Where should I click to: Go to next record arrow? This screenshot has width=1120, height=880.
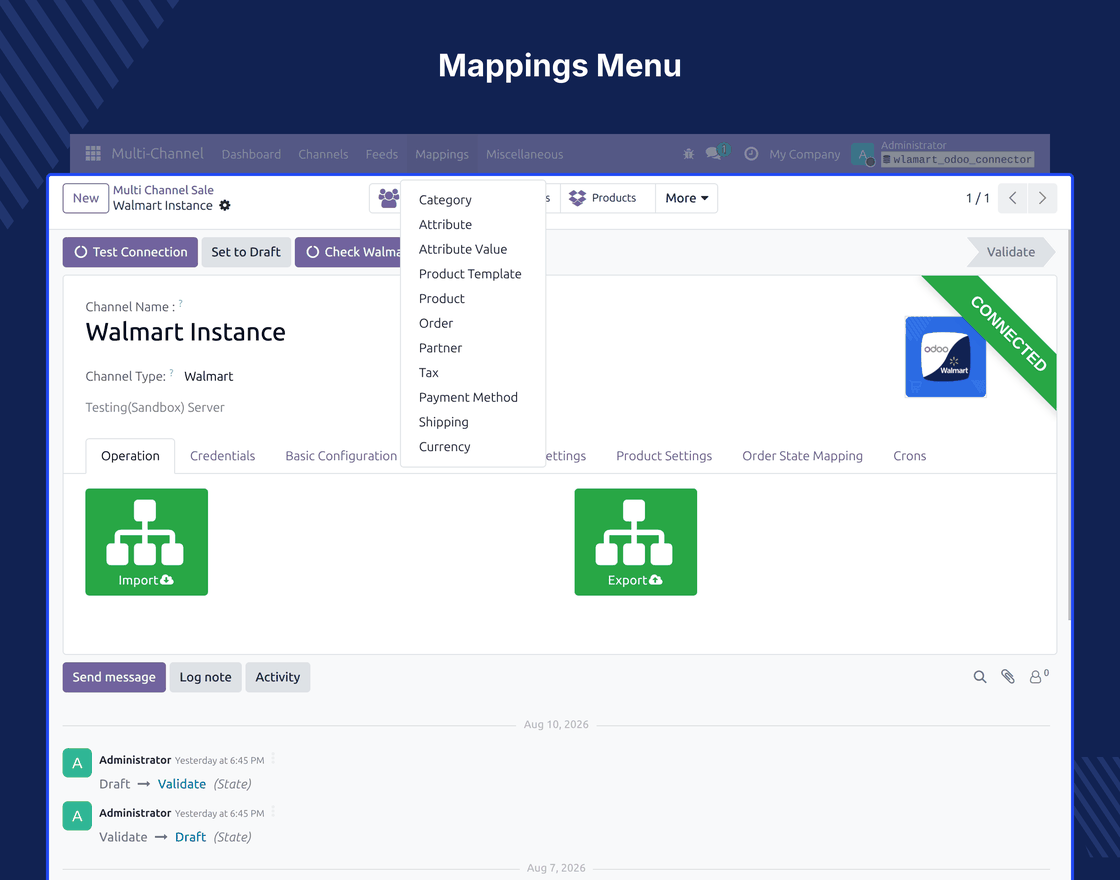[1042, 199]
